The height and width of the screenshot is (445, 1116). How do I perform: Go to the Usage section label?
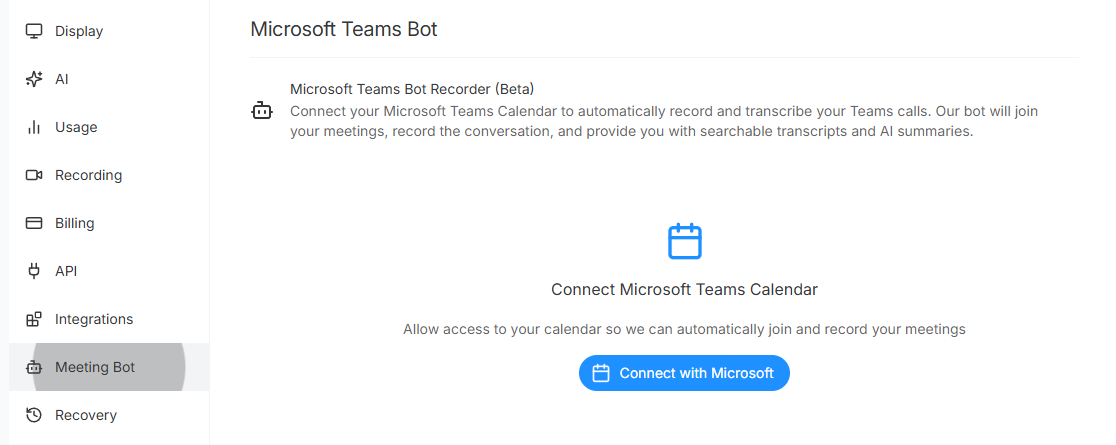click(76, 127)
